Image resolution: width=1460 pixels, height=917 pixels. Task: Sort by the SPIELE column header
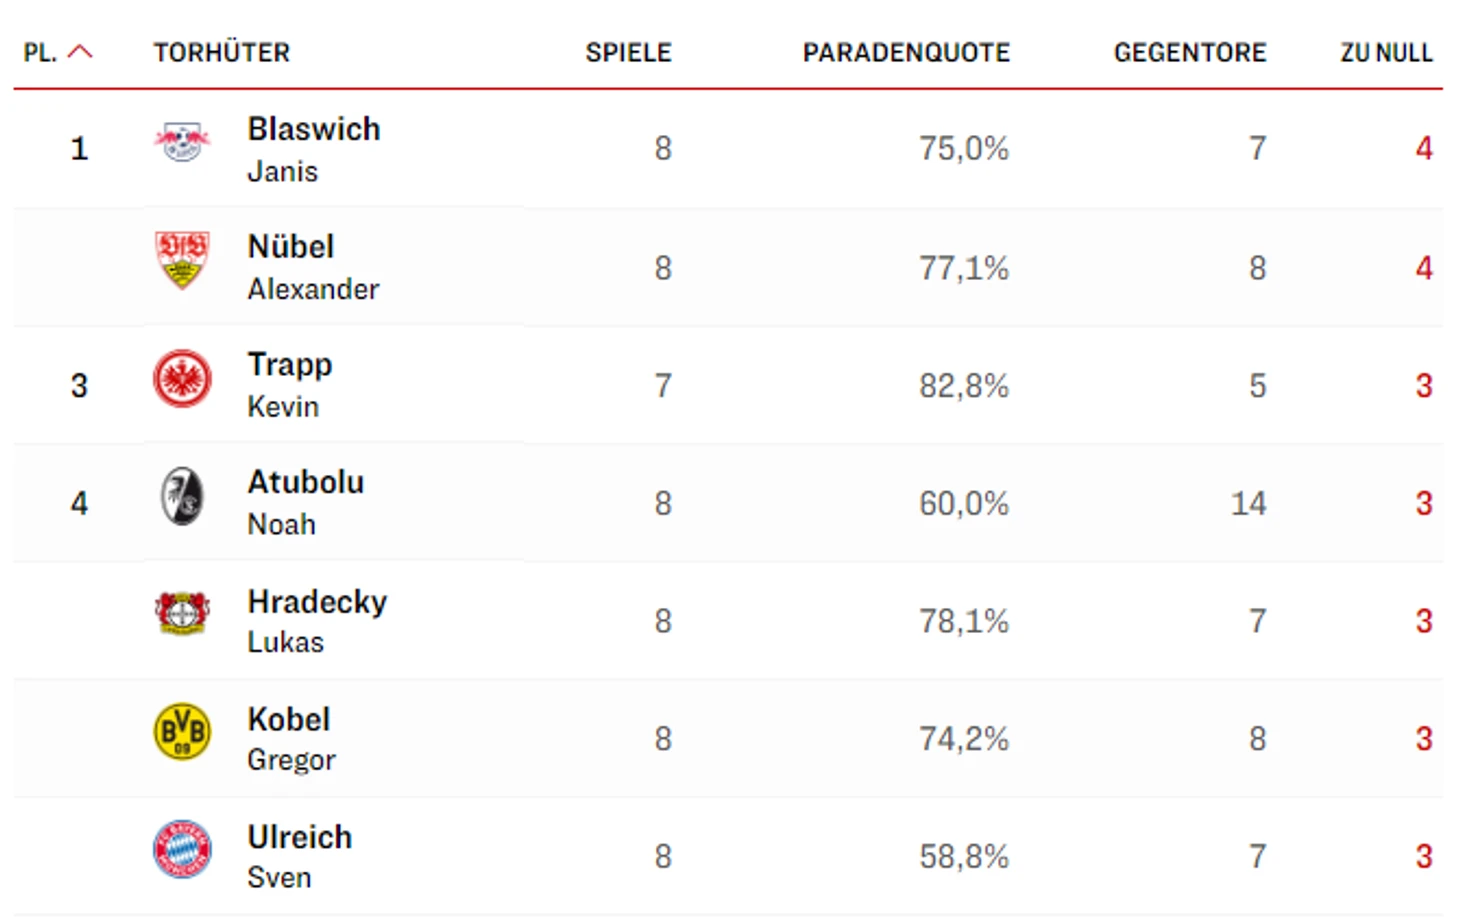[x=628, y=53]
